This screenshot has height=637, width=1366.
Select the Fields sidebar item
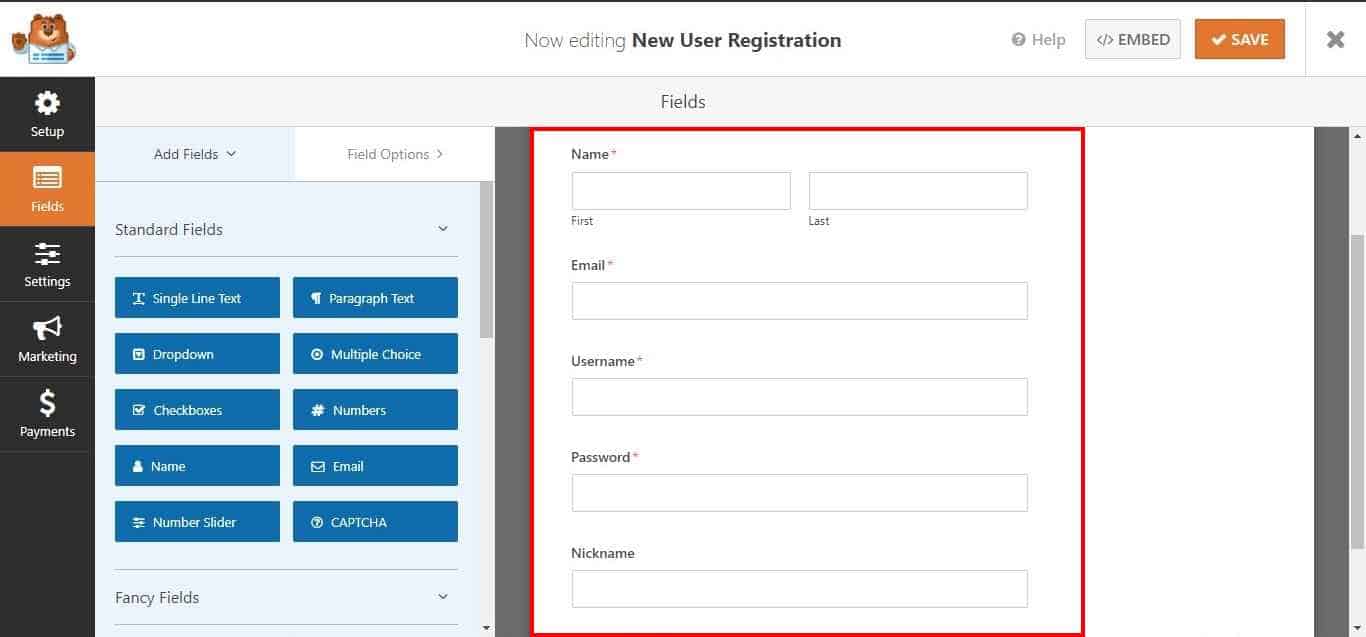point(47,189)
